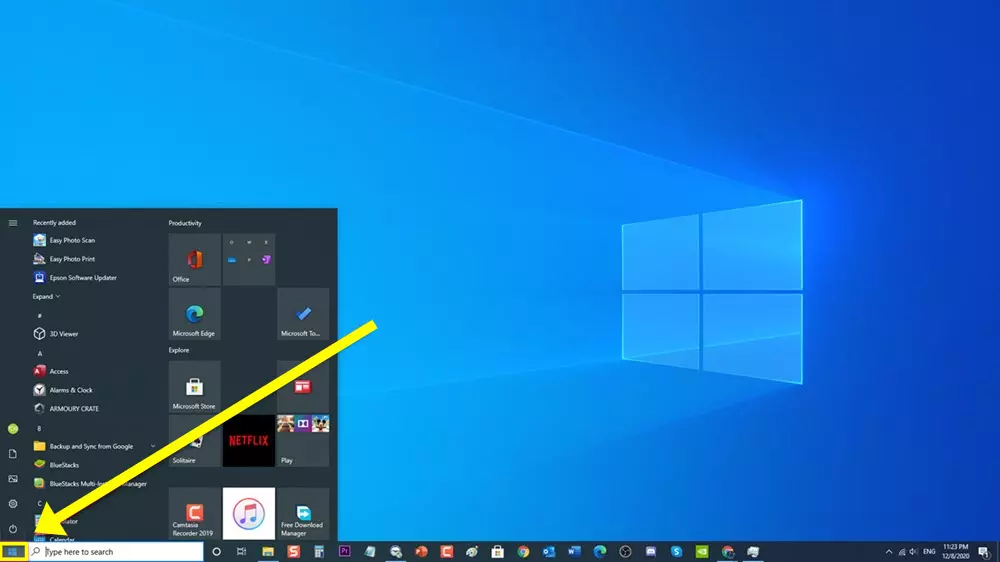Screen dimensions: 1000x562
Task: Show hidden system tray icons
Action: click(888, 552)
